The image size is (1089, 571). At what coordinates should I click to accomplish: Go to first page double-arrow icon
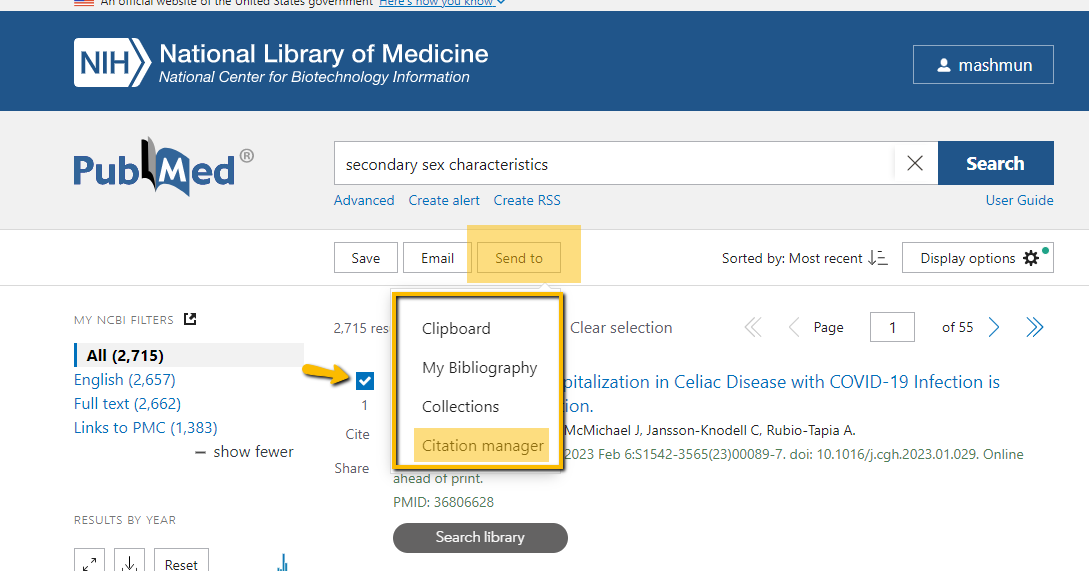click(753, 327)
